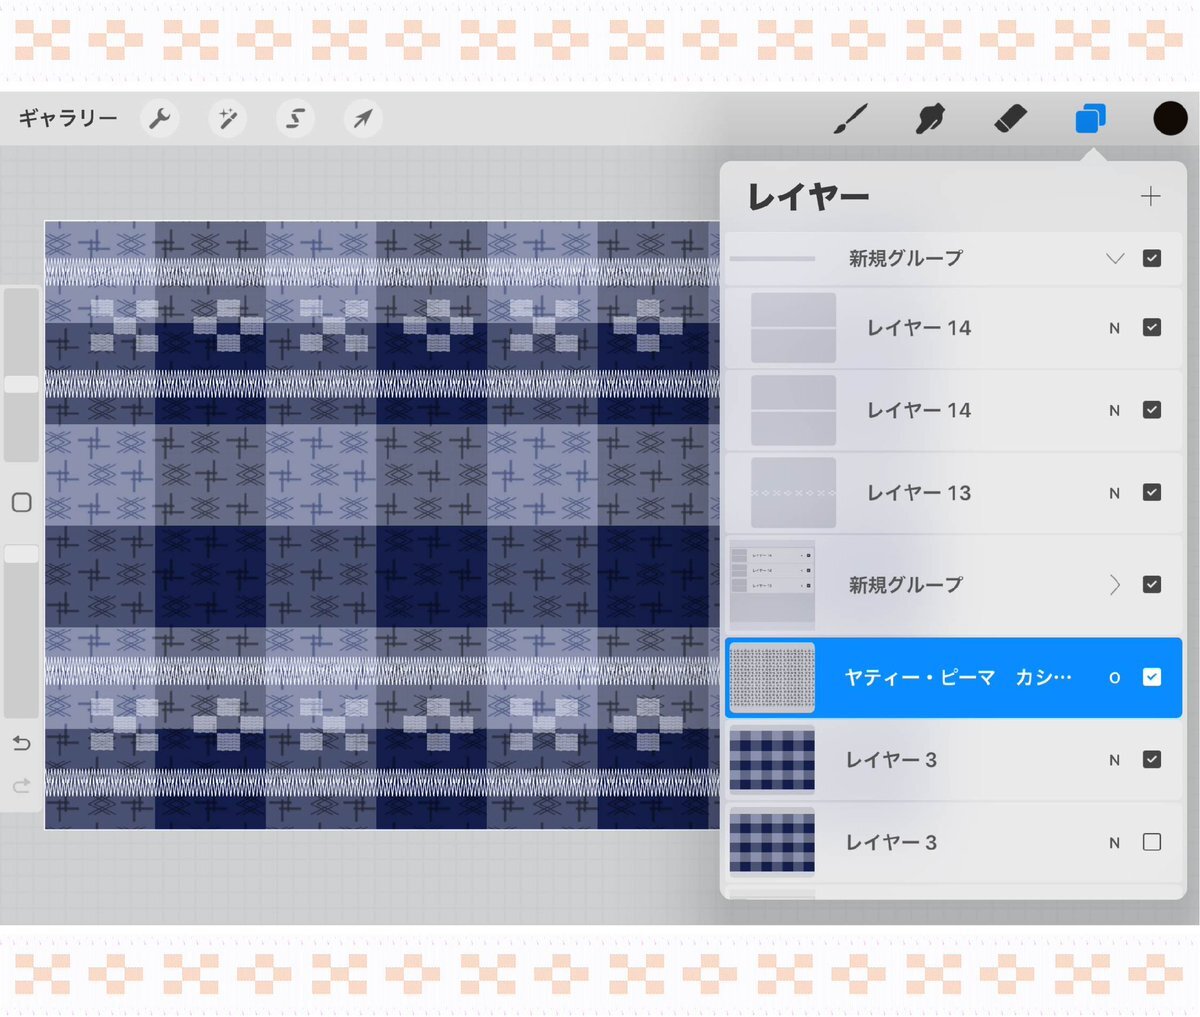Toggle checkbox of レイヤー 14 directly under the group header
Screen dimensions: 1200x1017
(x=1152, y=328)
